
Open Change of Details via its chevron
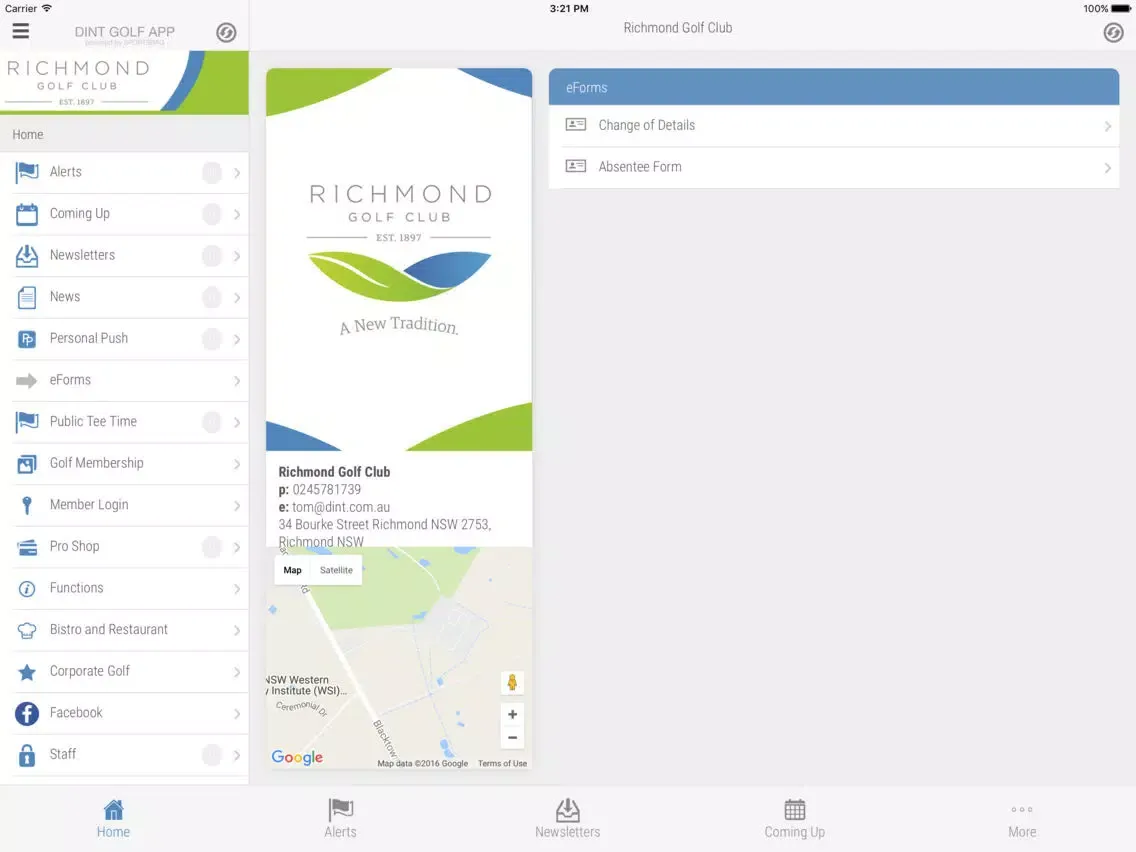[x=1107, y=127]
